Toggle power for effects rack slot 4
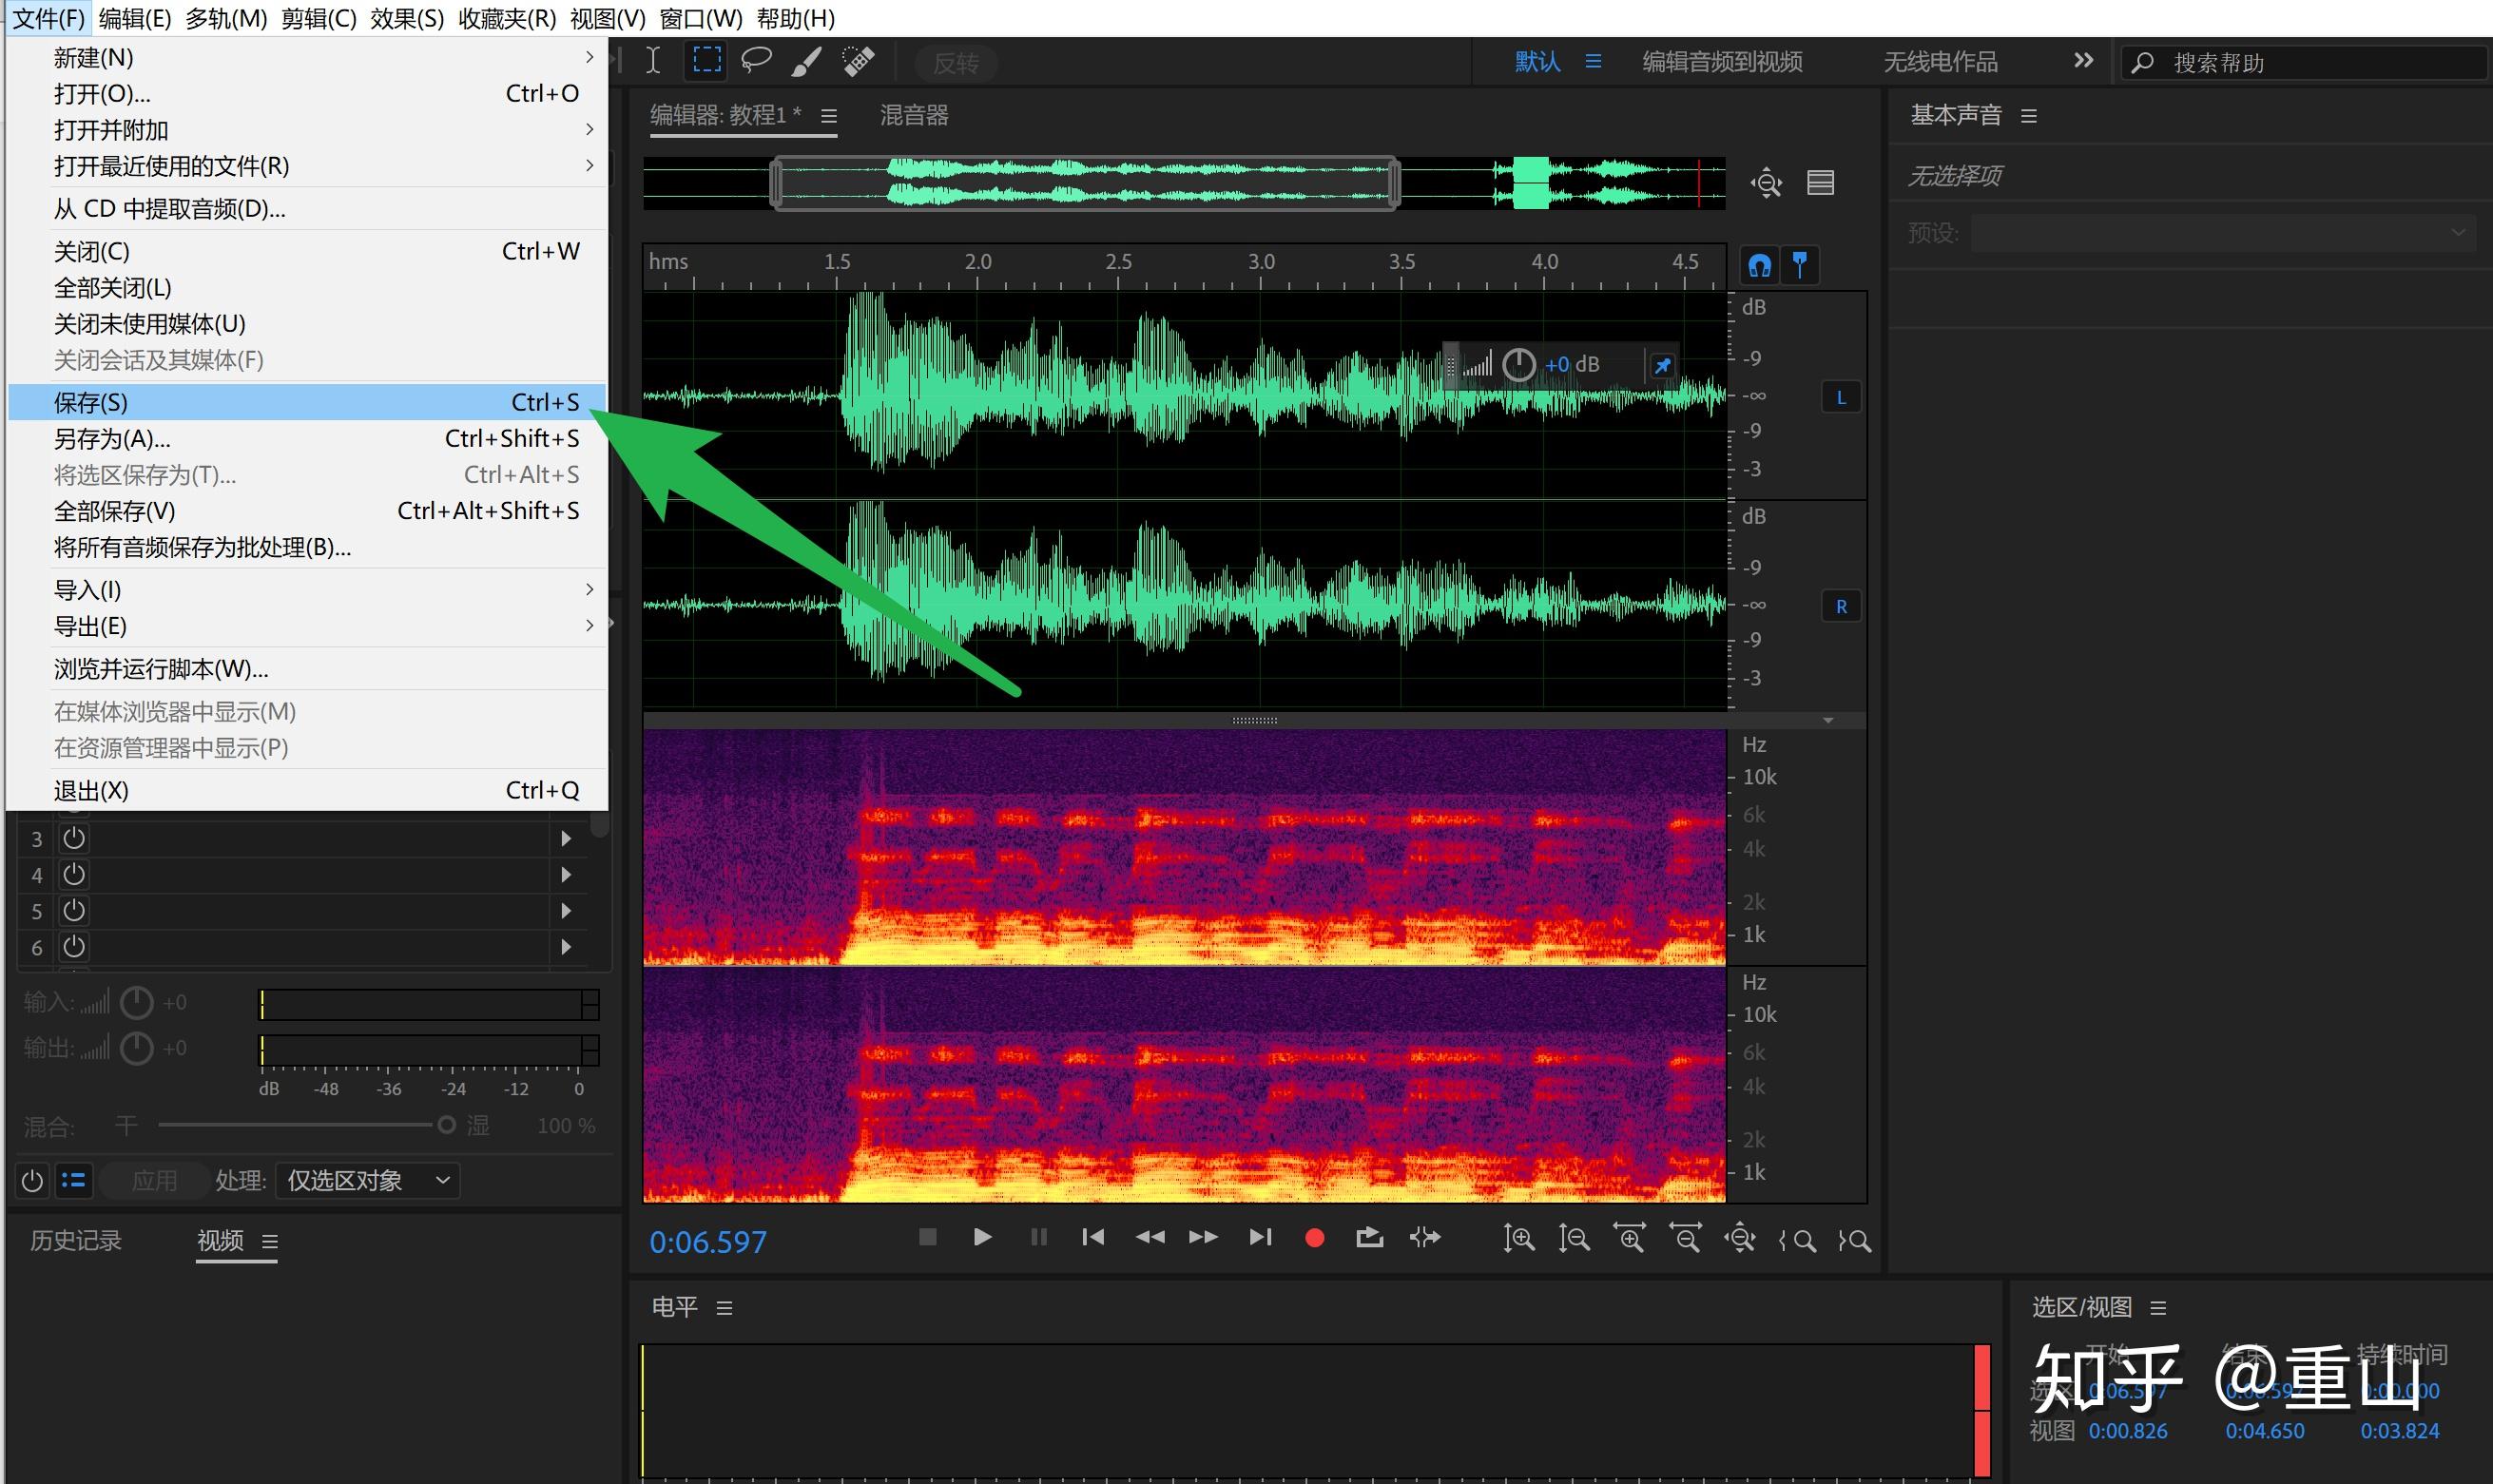2493x1484 pixels. tap(73, 874)
